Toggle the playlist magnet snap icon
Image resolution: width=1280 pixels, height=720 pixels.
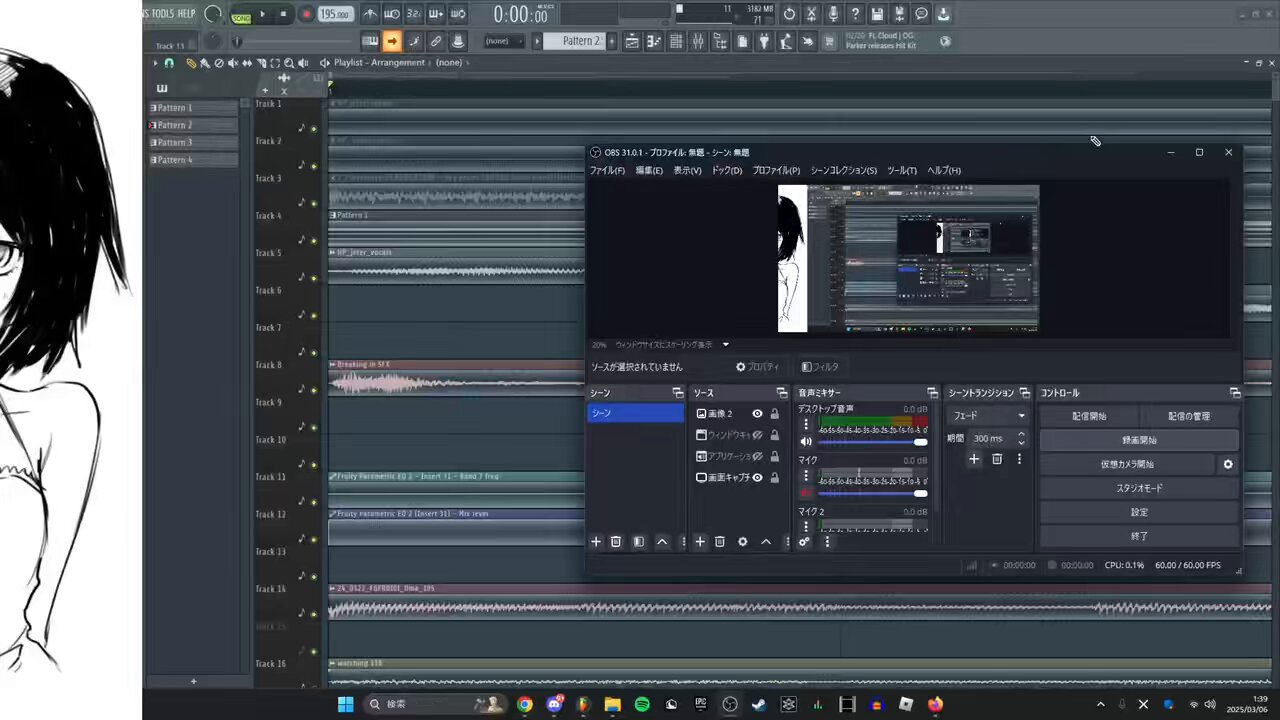tap(169, 63)
